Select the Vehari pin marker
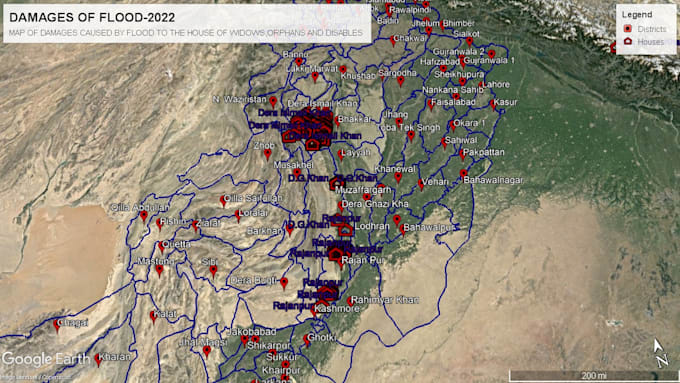 click(421, 184)
